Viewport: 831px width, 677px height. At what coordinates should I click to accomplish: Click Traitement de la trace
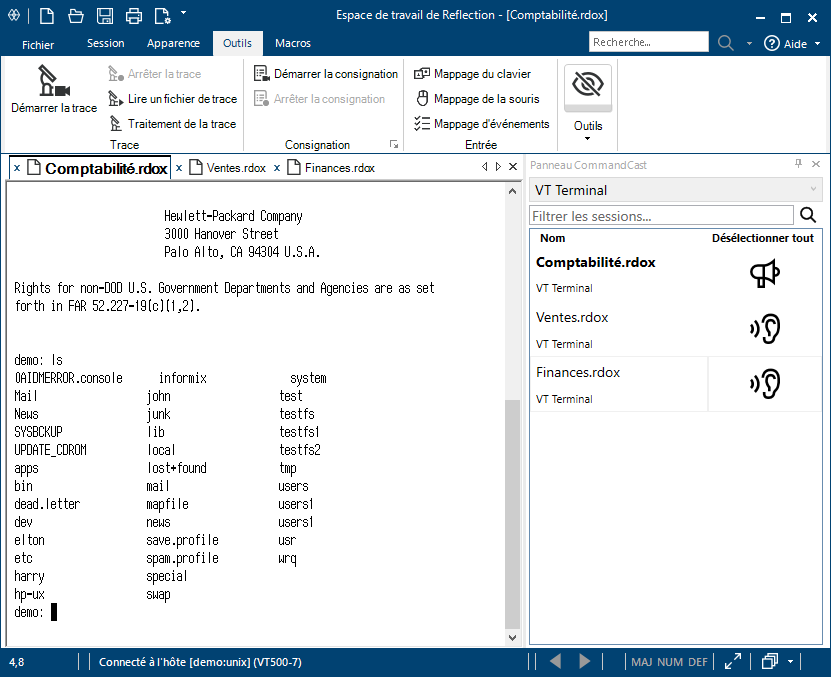[172, 124]
